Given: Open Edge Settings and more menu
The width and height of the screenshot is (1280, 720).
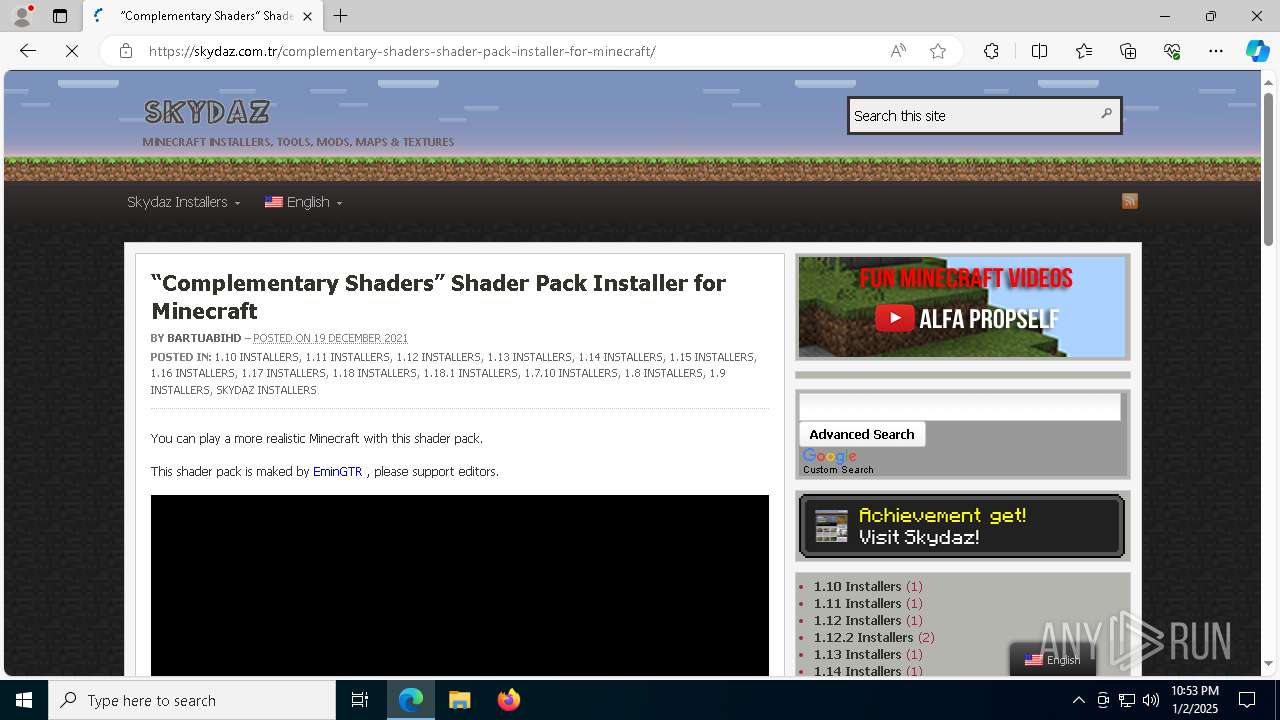Looking at the screenshot, I should click(1216, 51).
